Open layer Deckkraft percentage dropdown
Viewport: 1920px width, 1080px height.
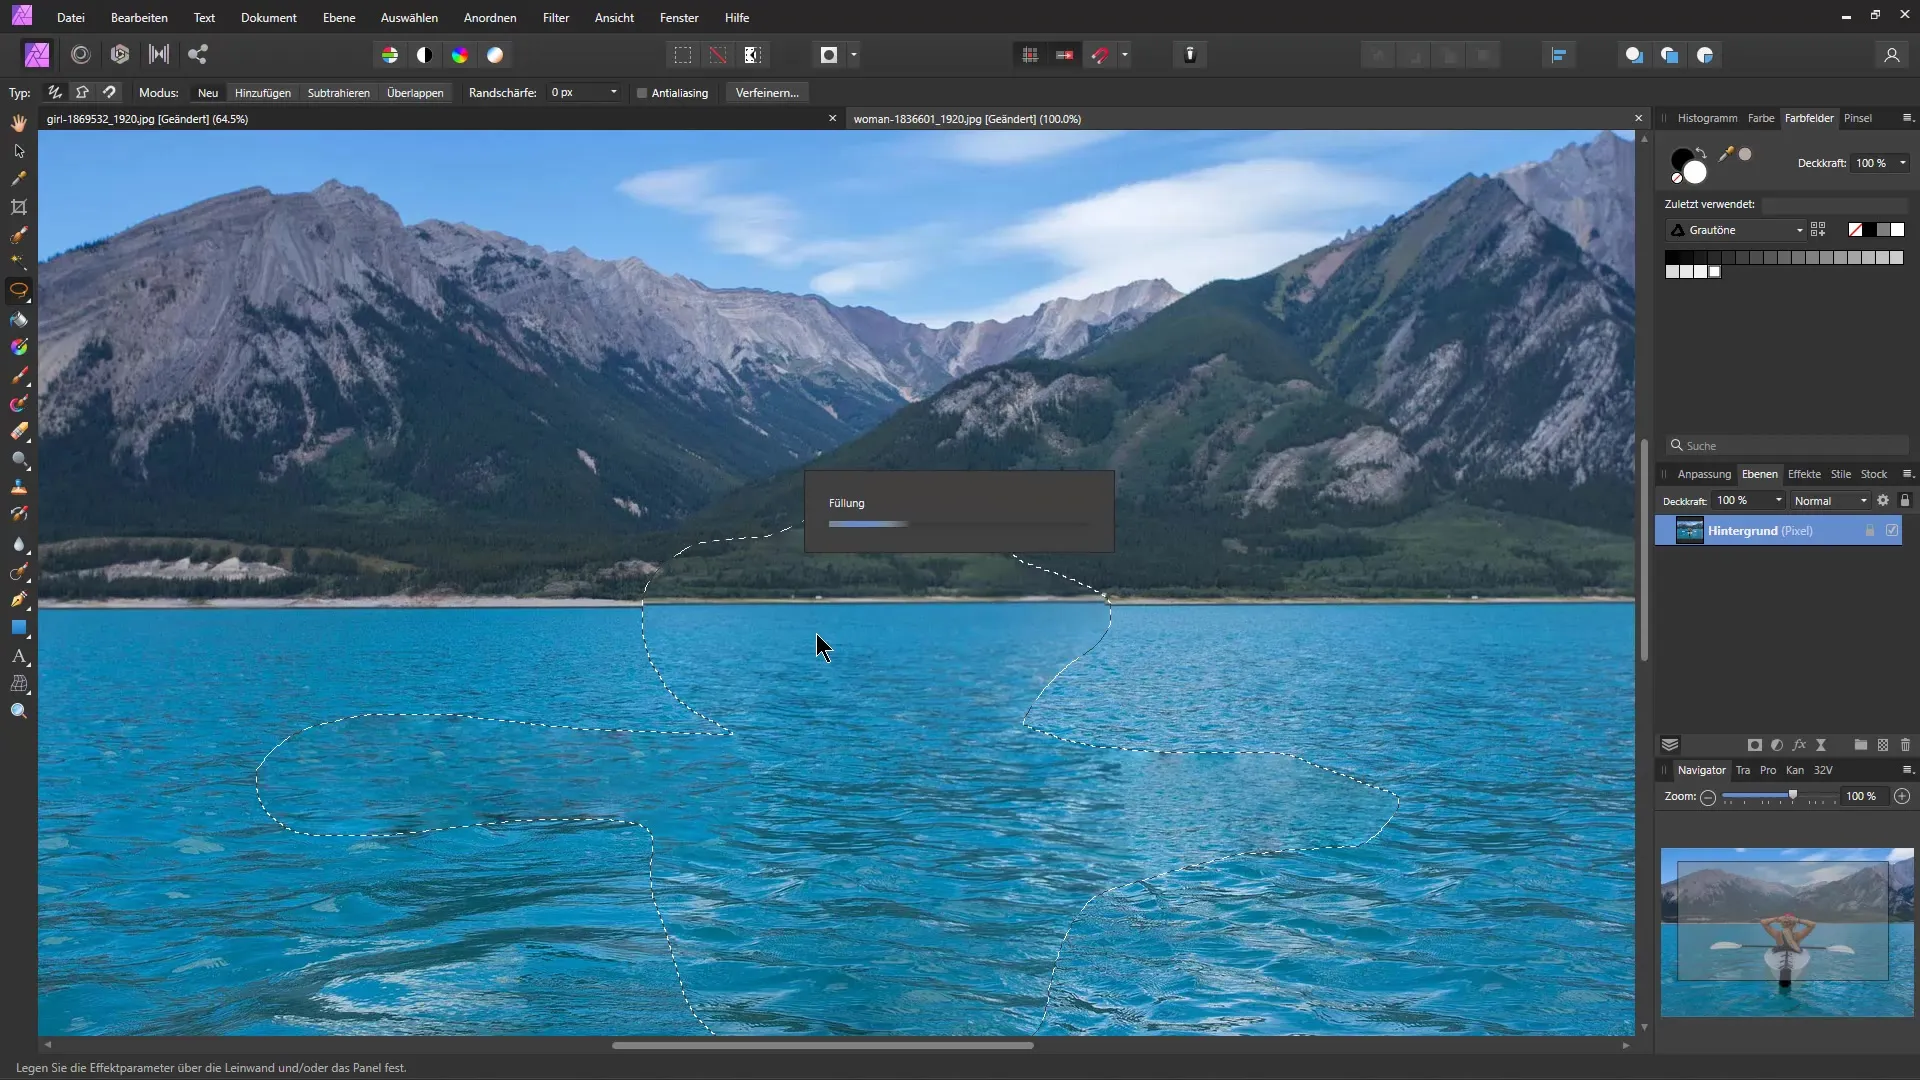click(1778, 500)
